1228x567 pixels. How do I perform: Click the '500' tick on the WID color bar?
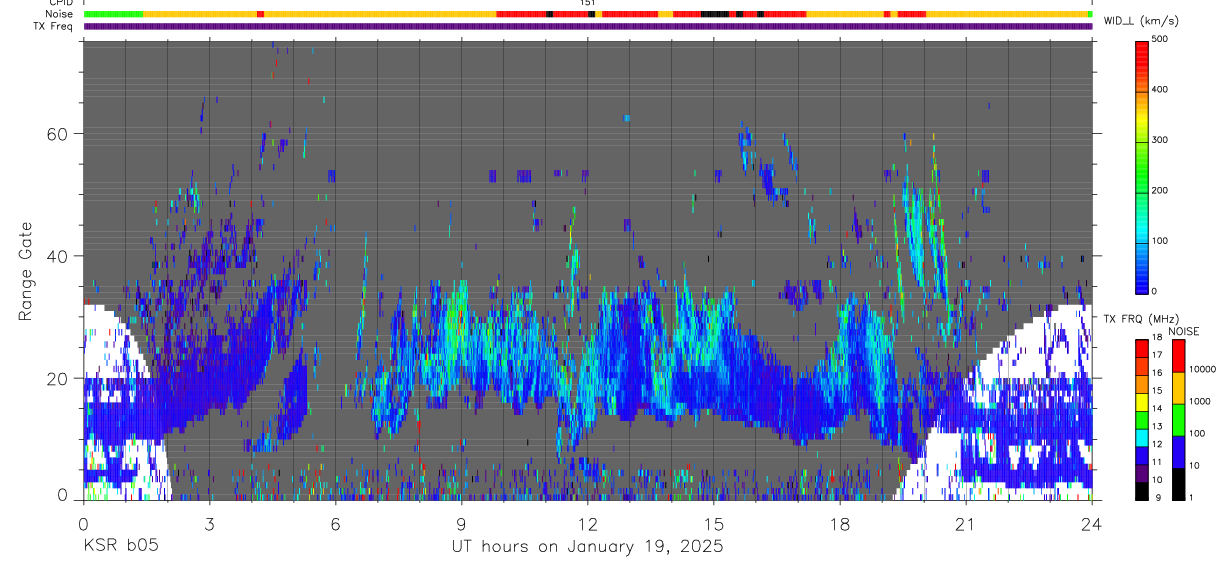click(x=1160, y=40)
